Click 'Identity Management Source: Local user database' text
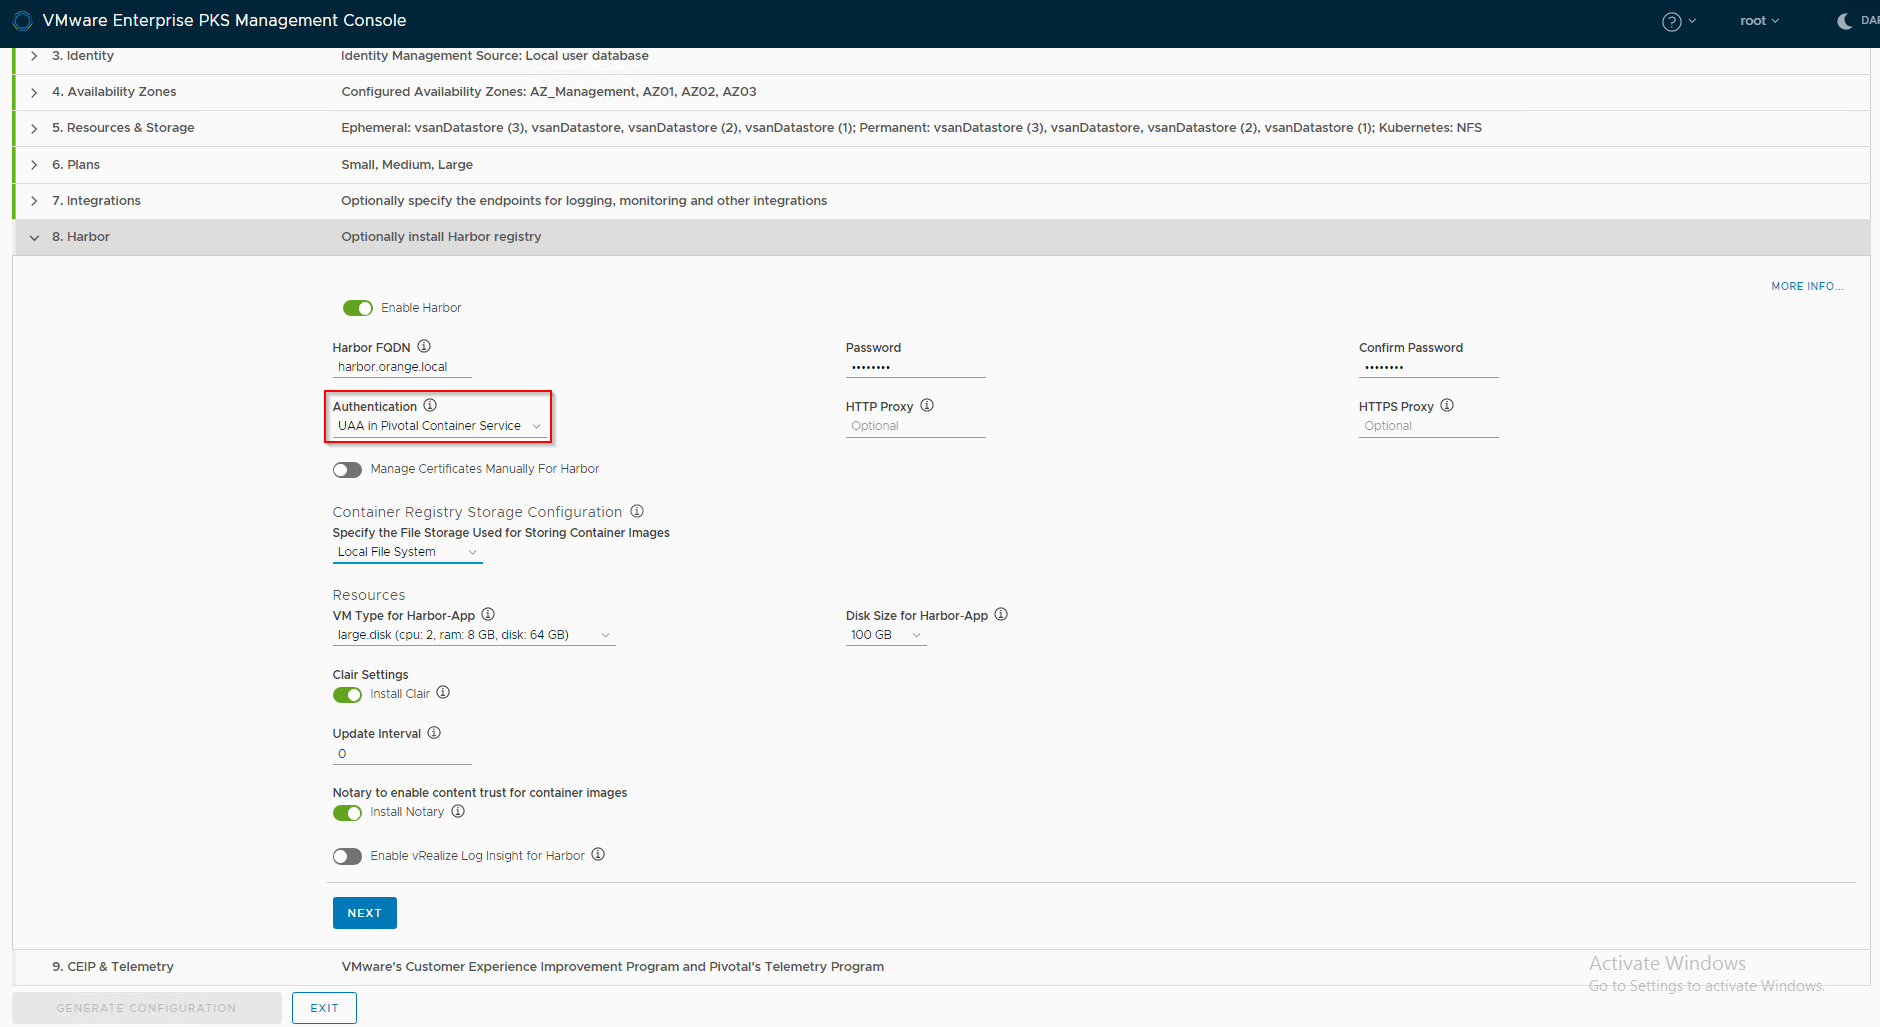1880x1027 pixels. tap(495, 56)
